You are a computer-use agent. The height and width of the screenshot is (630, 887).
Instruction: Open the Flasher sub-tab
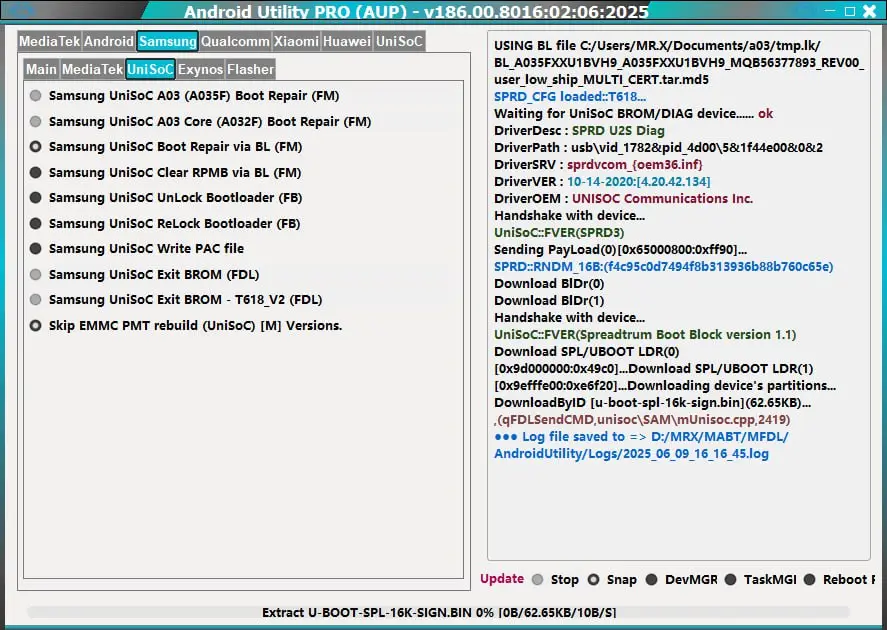pos(250,69)
